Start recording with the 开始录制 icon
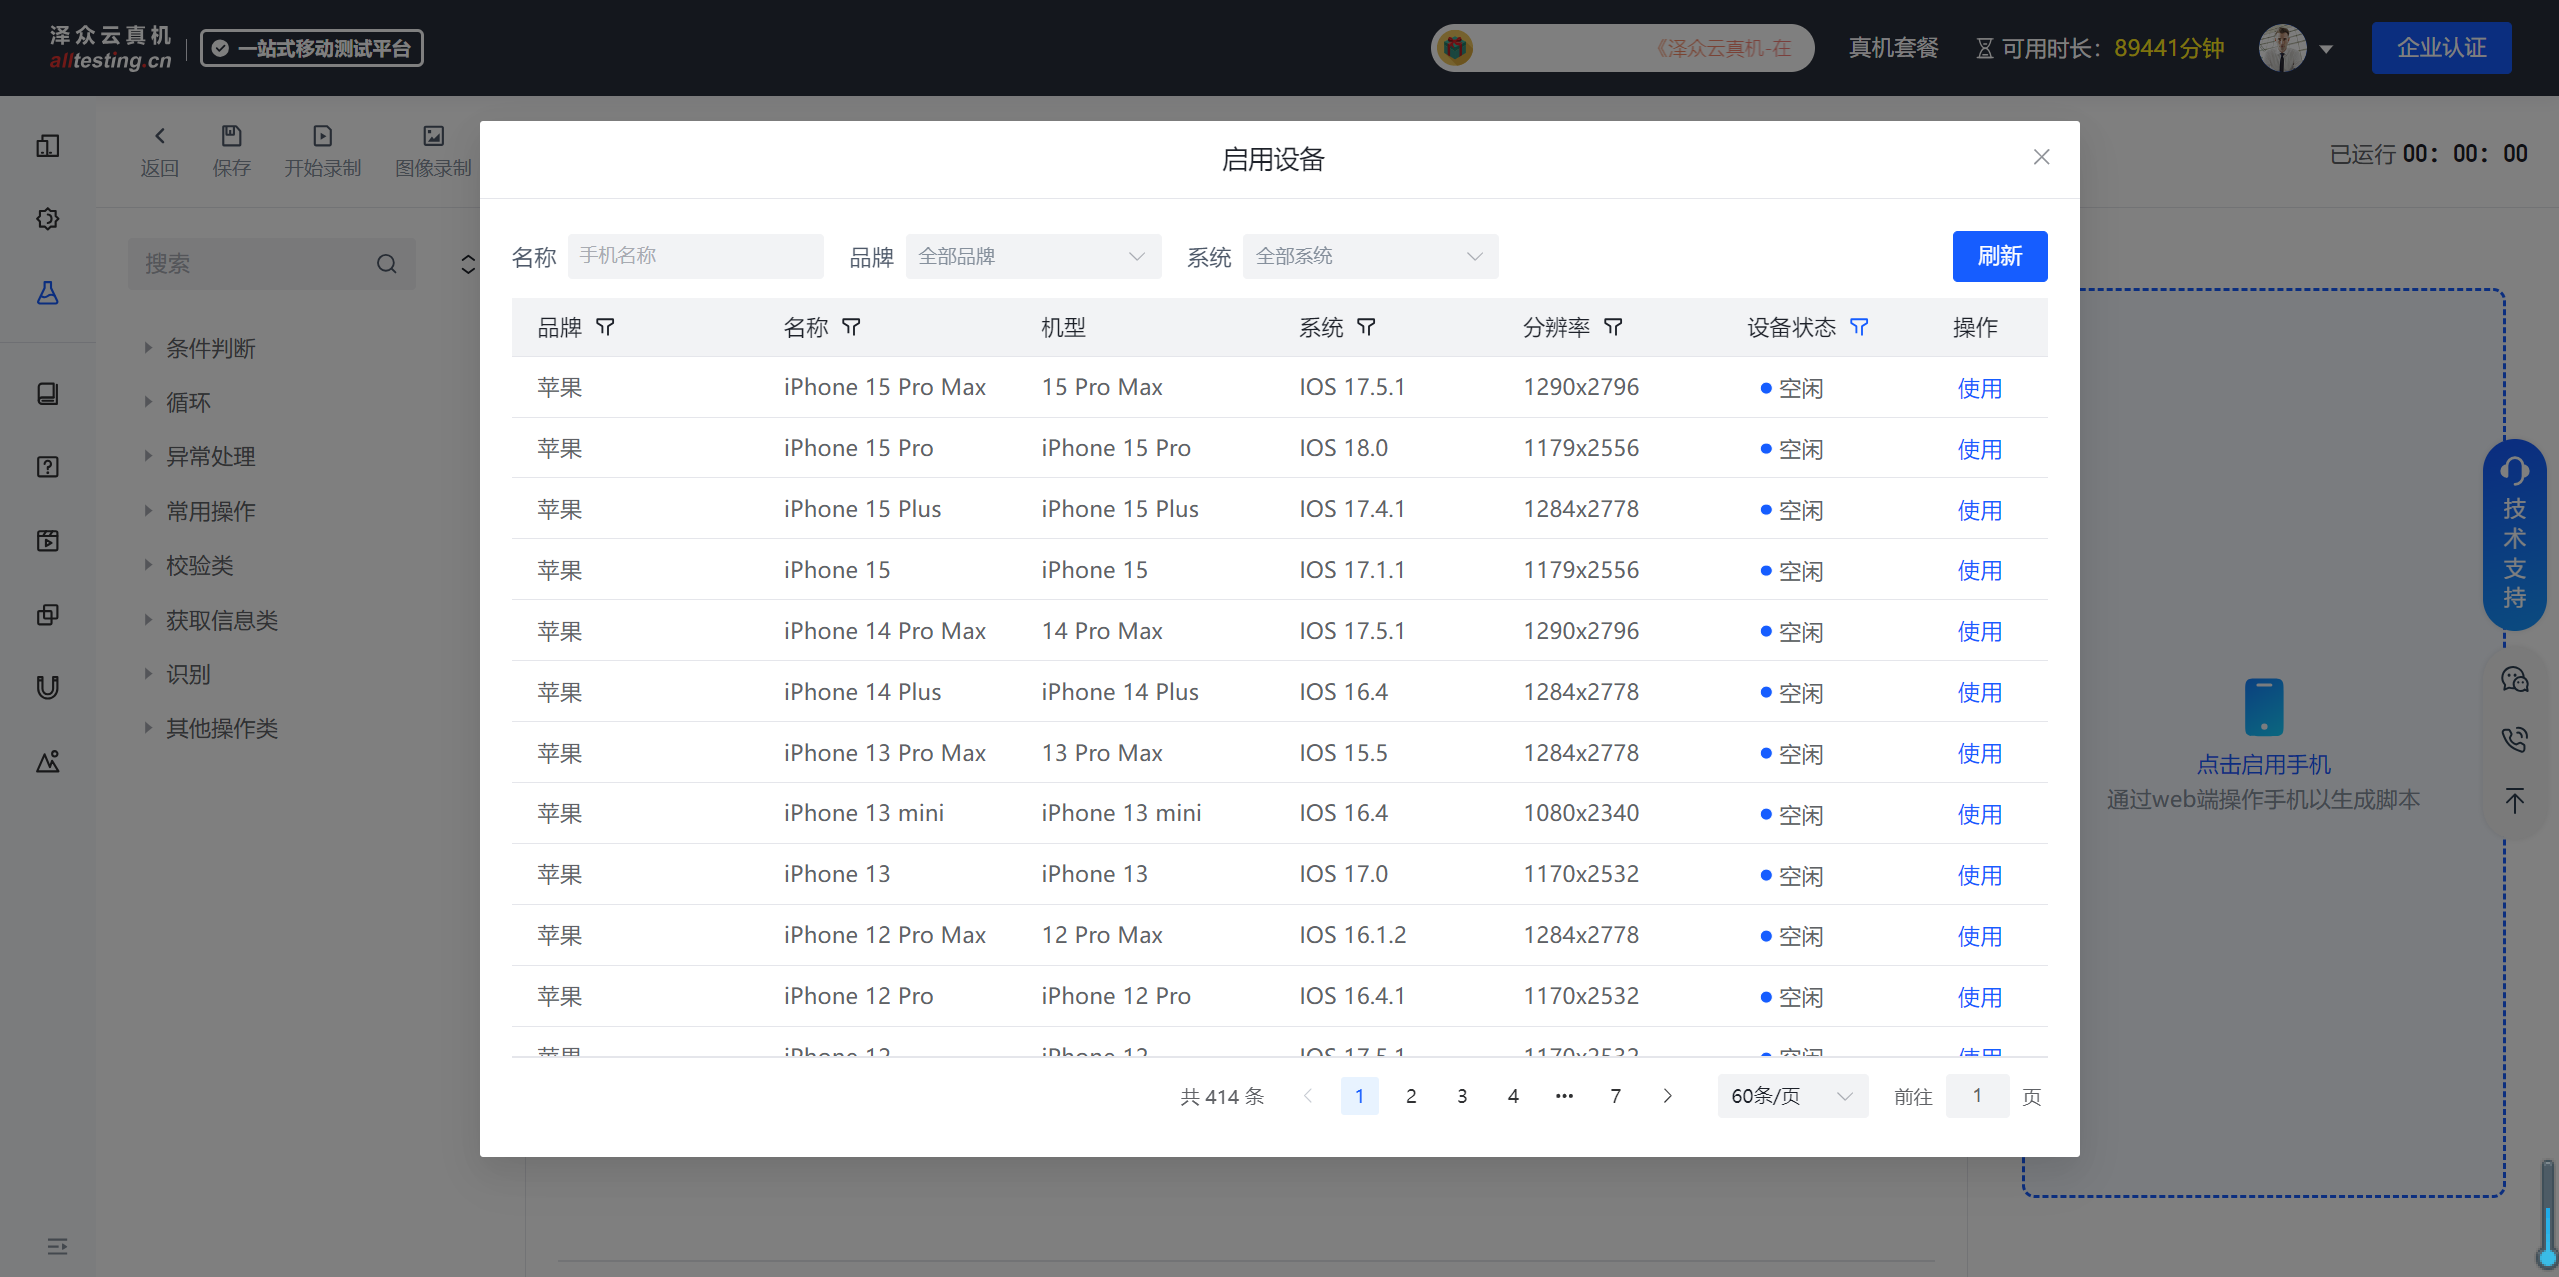 point(322,136)
